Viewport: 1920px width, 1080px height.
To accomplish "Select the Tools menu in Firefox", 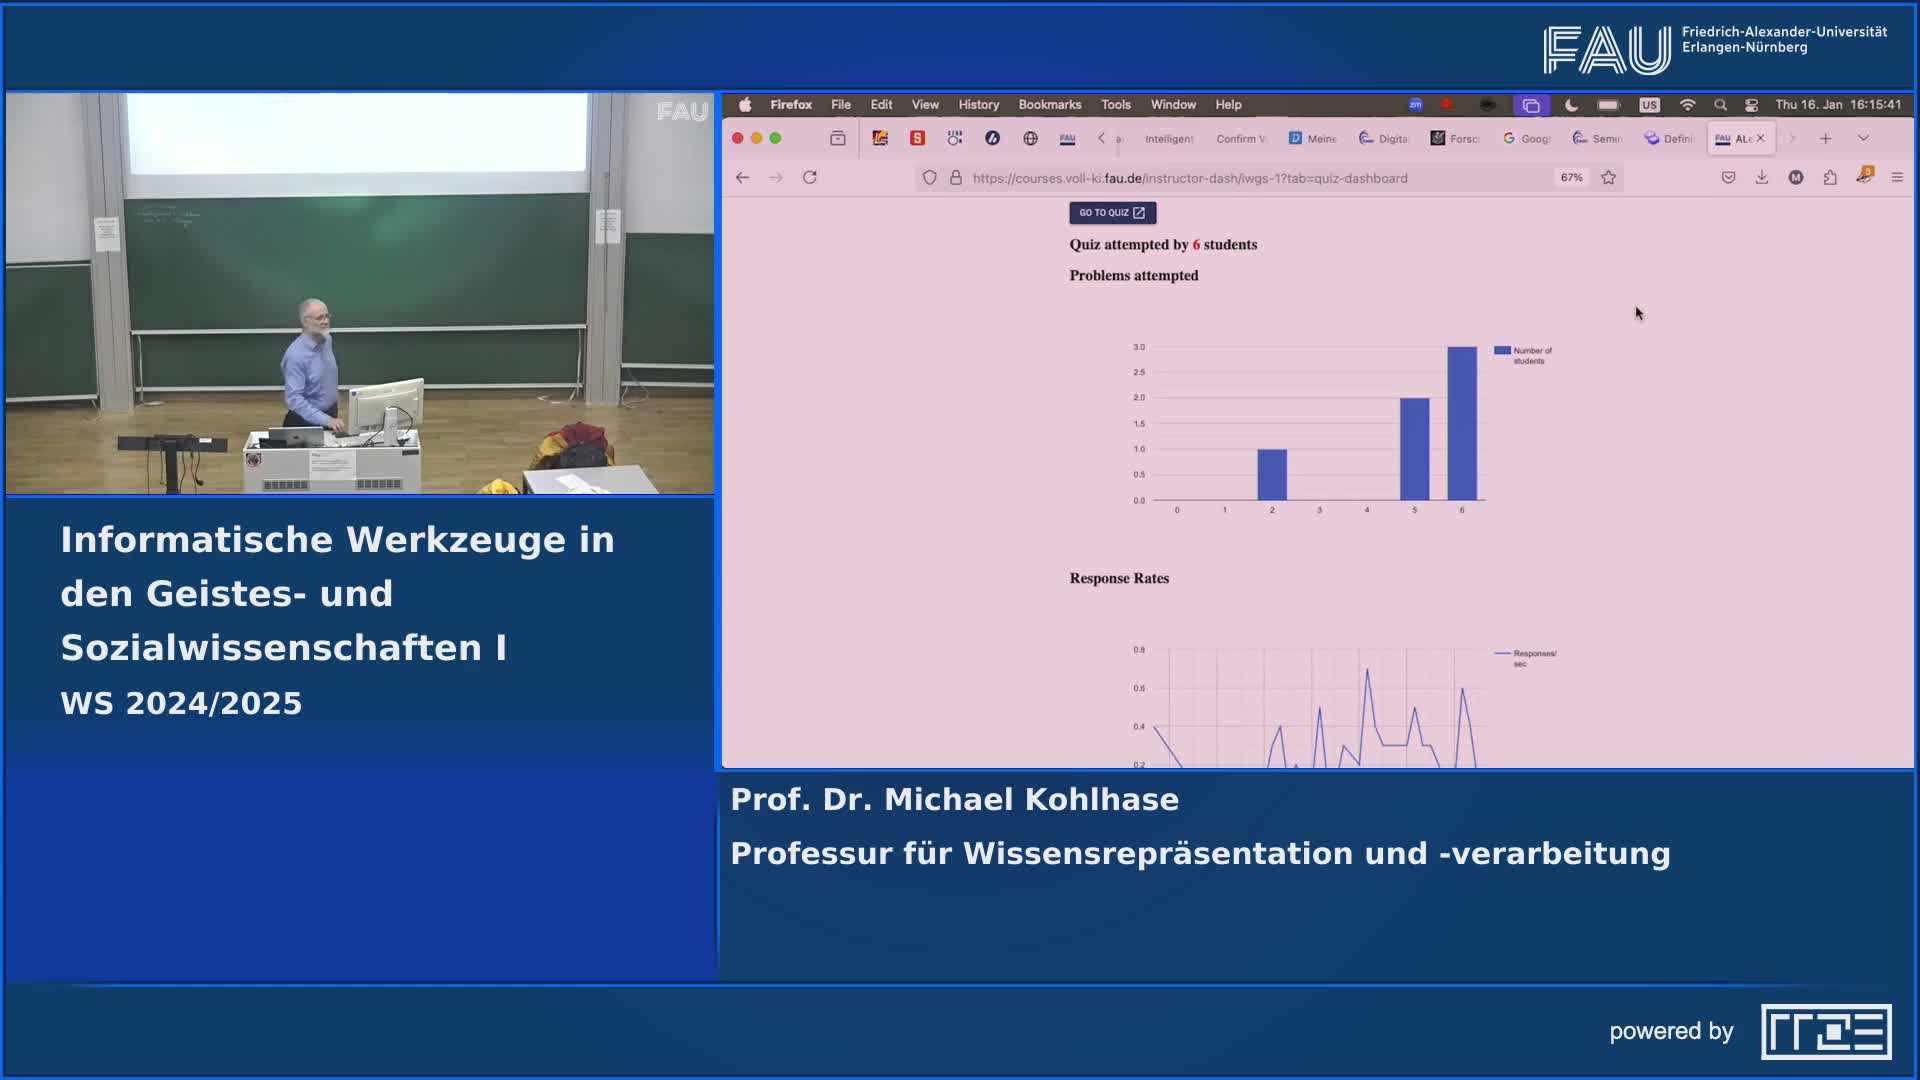I will (1116, 104).
